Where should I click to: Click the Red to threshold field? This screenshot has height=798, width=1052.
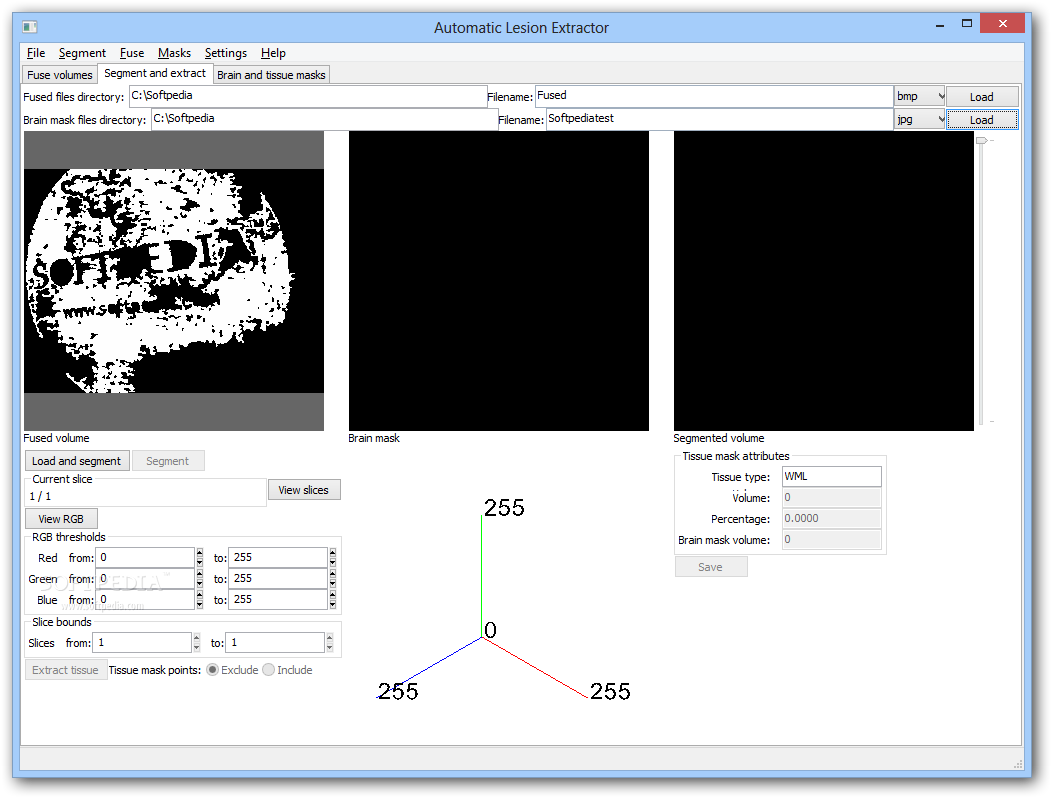tap(278, 558)
